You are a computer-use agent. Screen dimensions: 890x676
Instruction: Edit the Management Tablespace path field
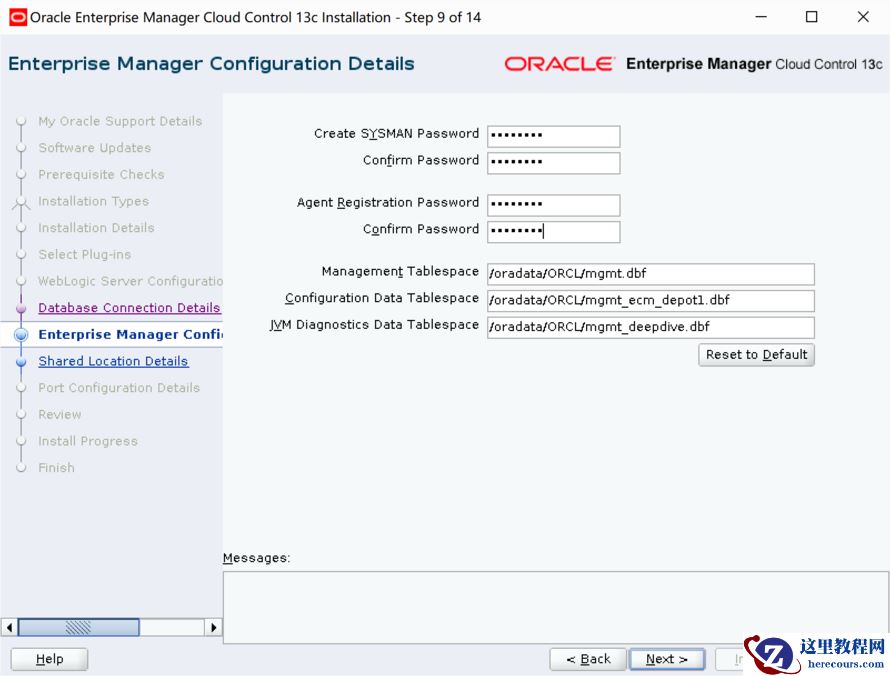[x=650, y=274]
